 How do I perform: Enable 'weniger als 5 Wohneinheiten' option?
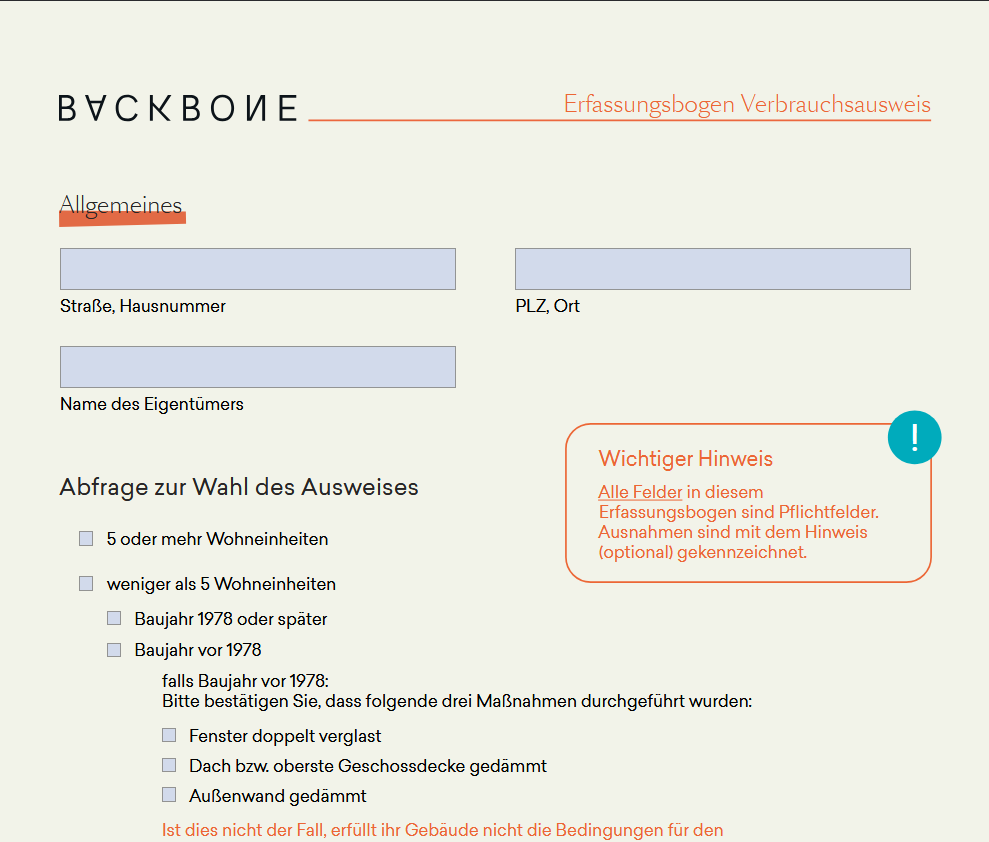(85, 583)
